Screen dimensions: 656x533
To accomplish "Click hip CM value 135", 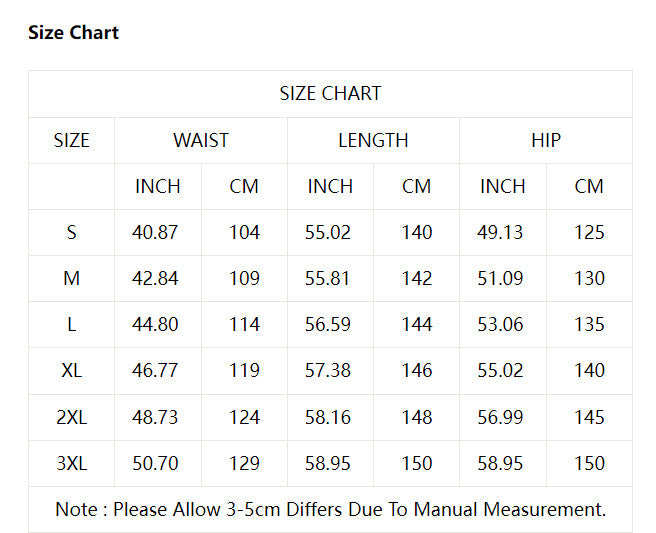I will [x=589, y=325].
